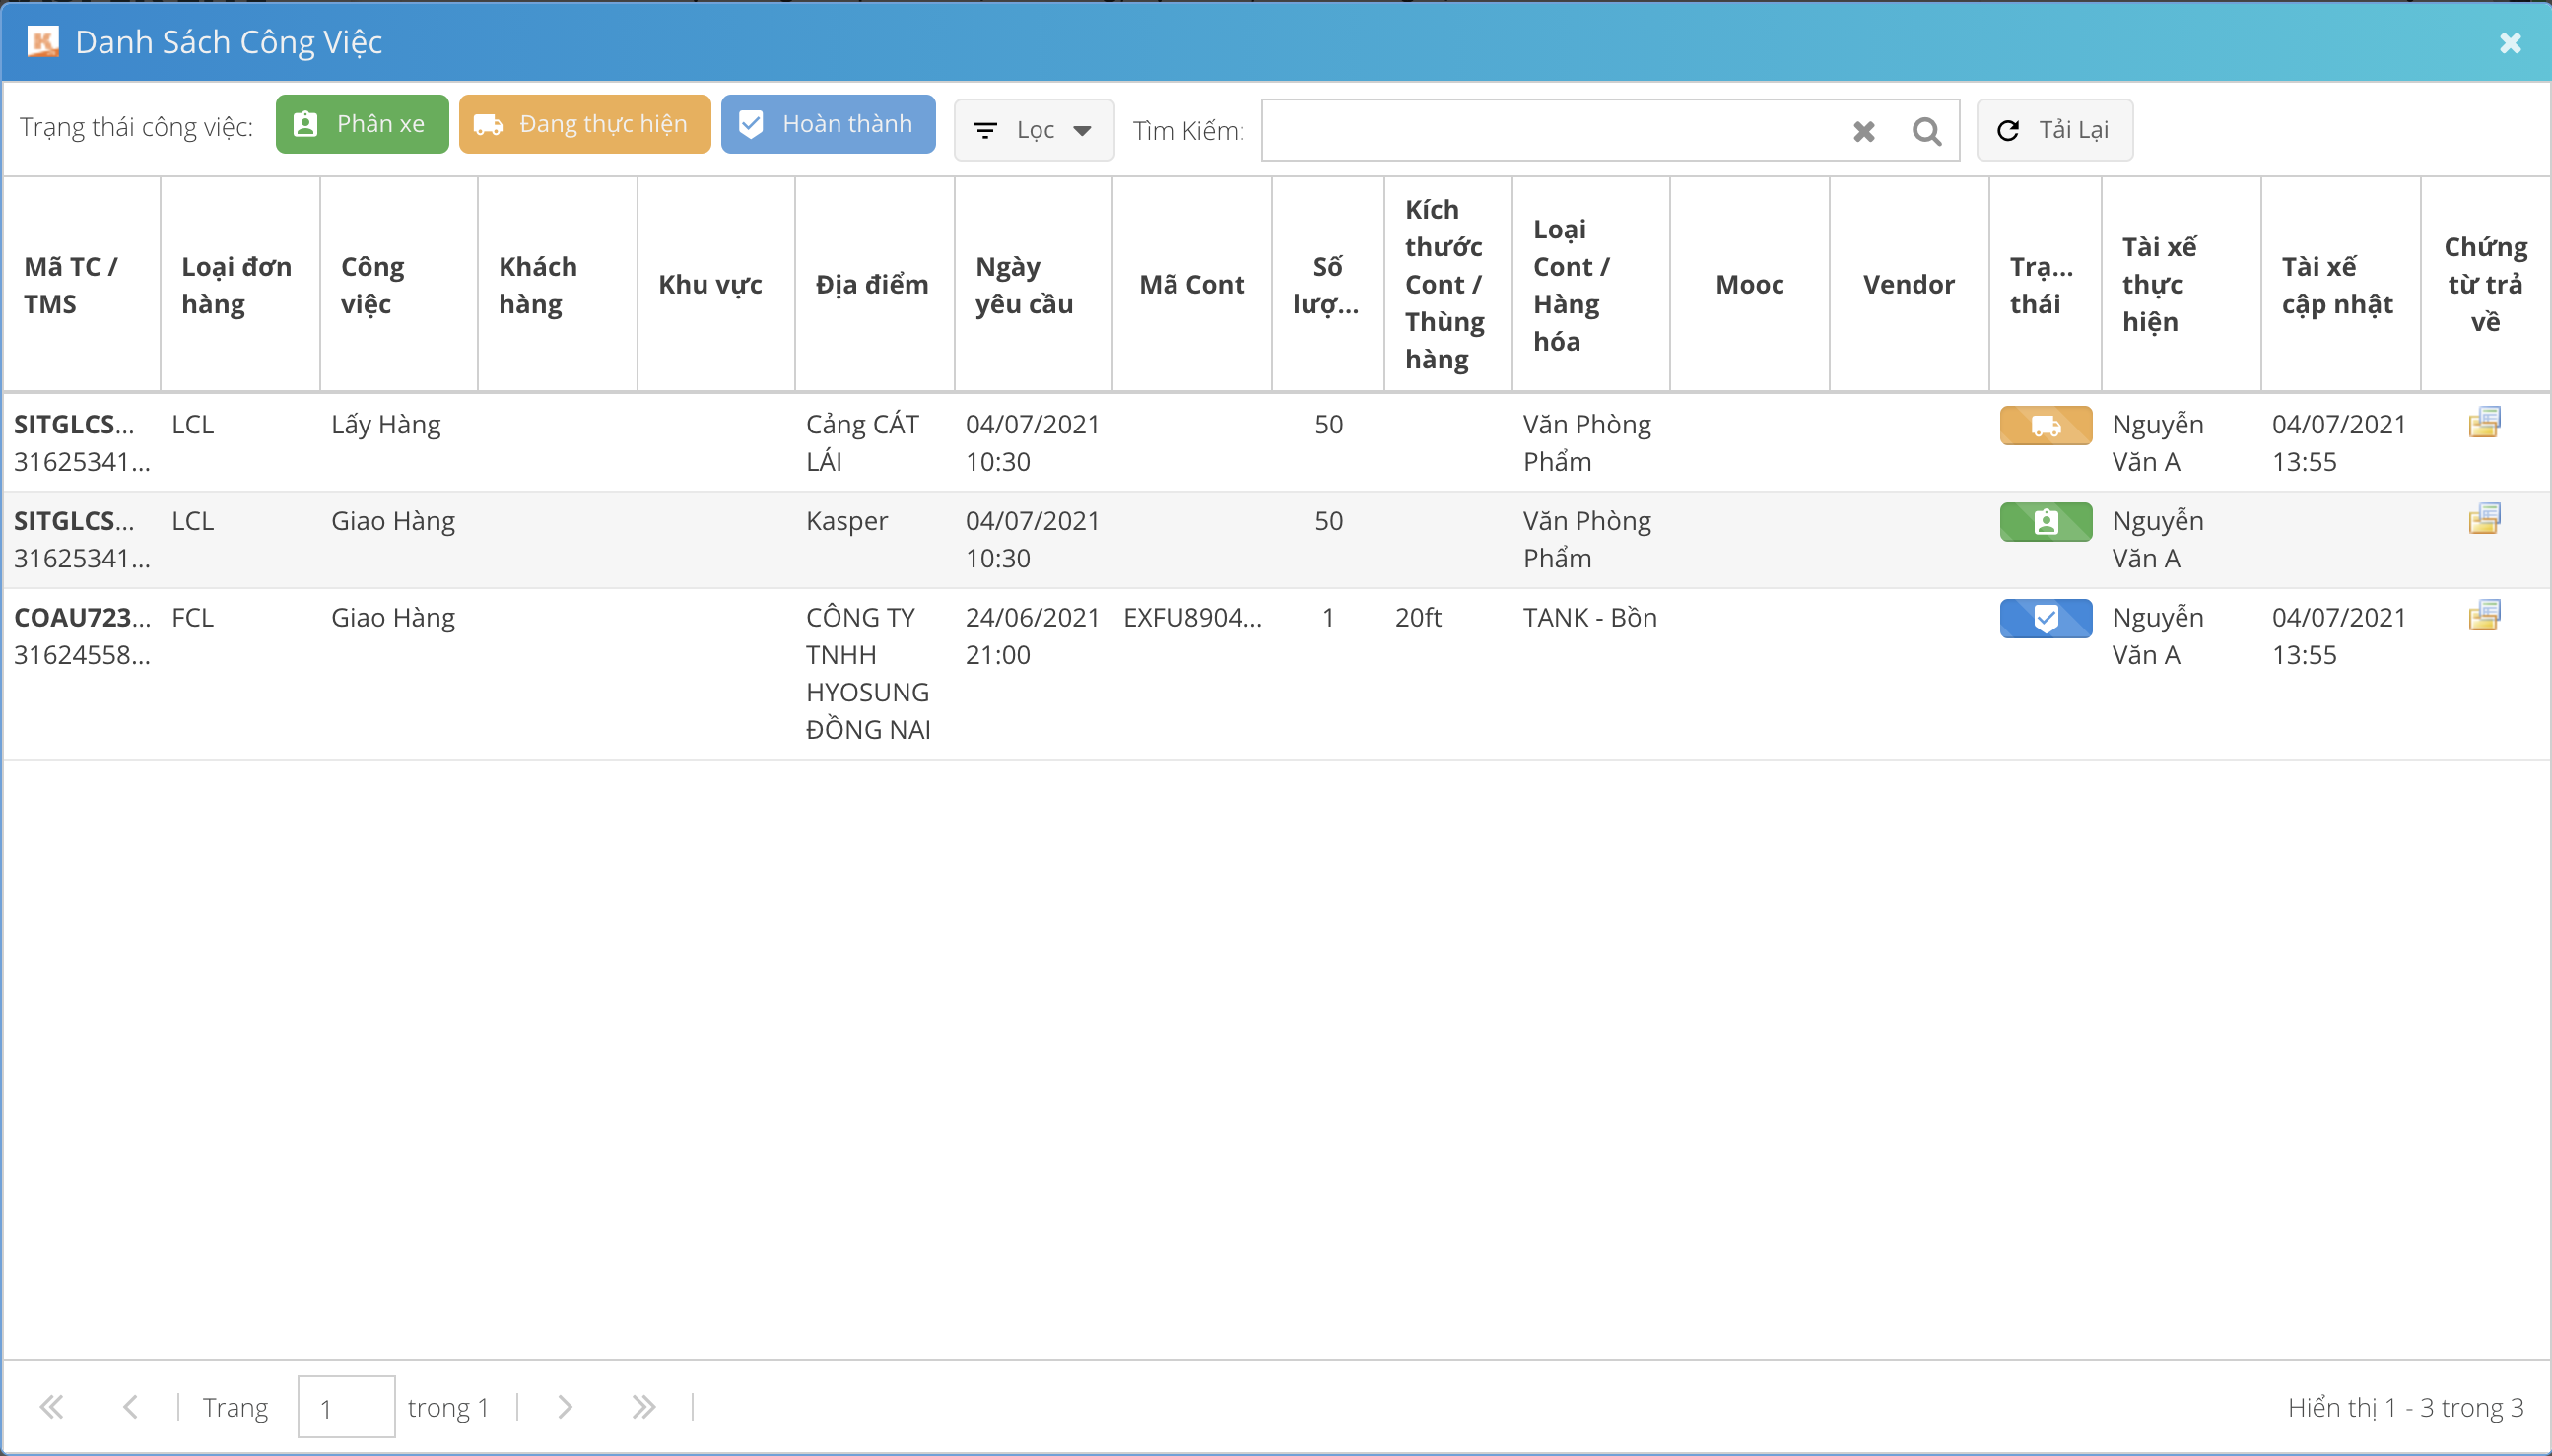Toggle the Hoàn thành status filter
Screen dimensions: 2552x1456
tap(827, 124)
